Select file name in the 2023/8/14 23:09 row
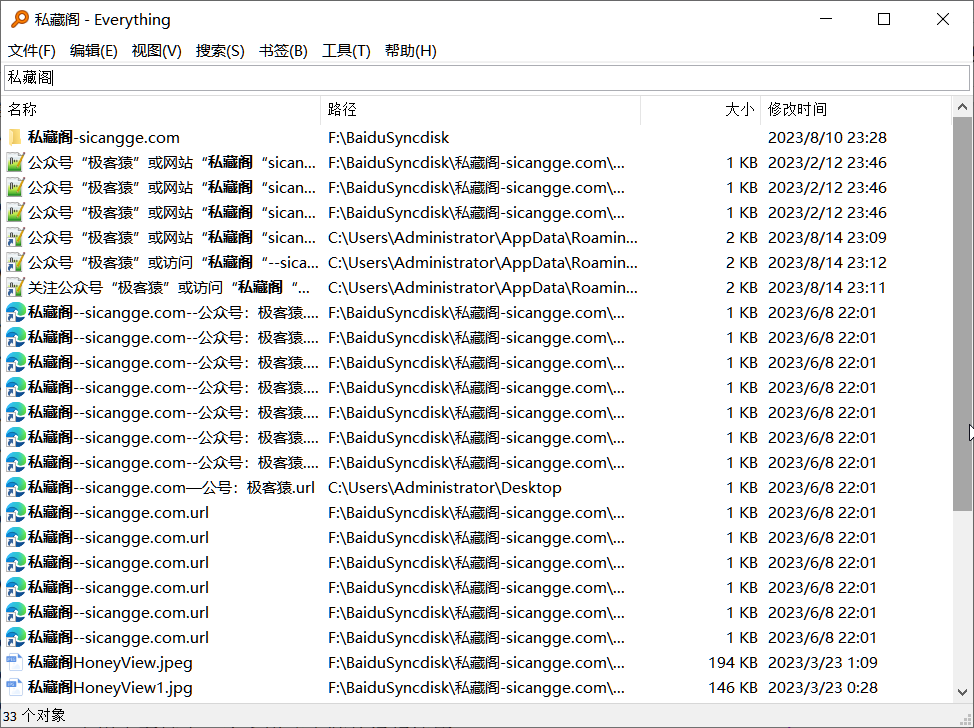The image size is (974, 728). 172,237
